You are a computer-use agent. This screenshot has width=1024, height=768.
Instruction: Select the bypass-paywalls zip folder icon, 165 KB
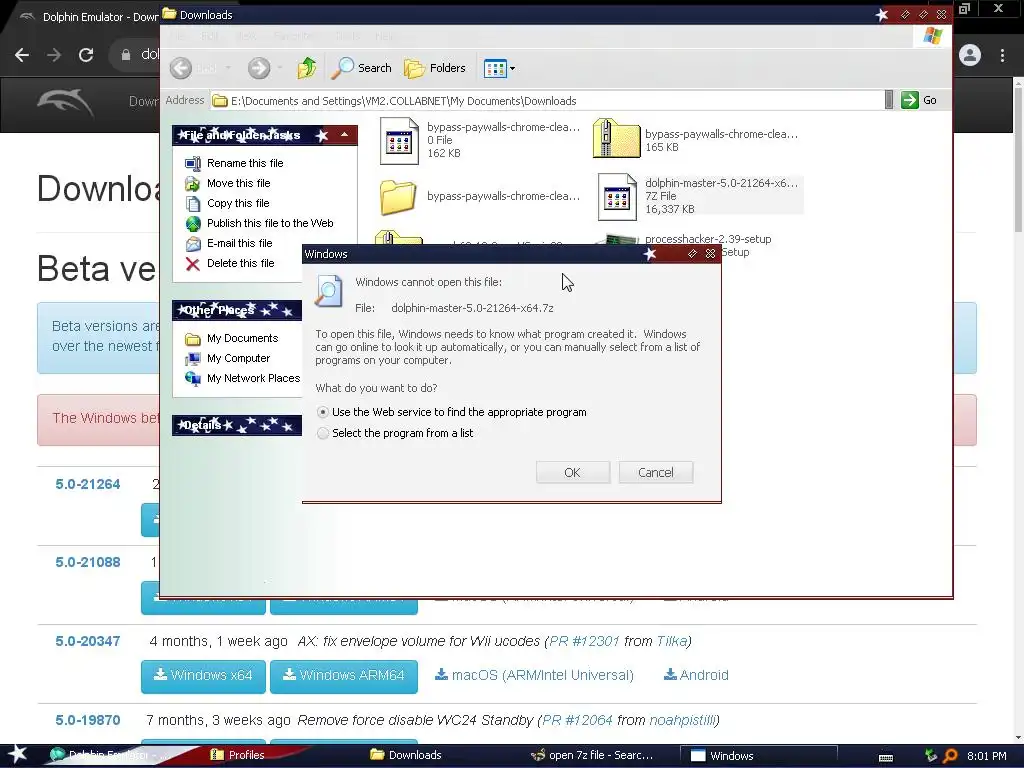pyautogui.click(x=616, y=138)
